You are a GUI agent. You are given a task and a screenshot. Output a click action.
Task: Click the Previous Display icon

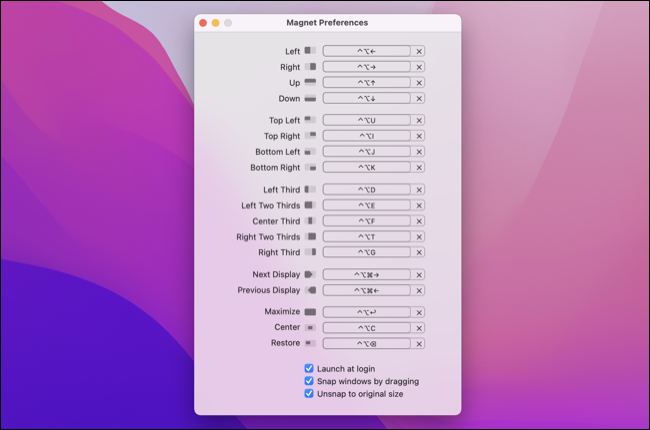pyautogui.click(x=310, y=290)
